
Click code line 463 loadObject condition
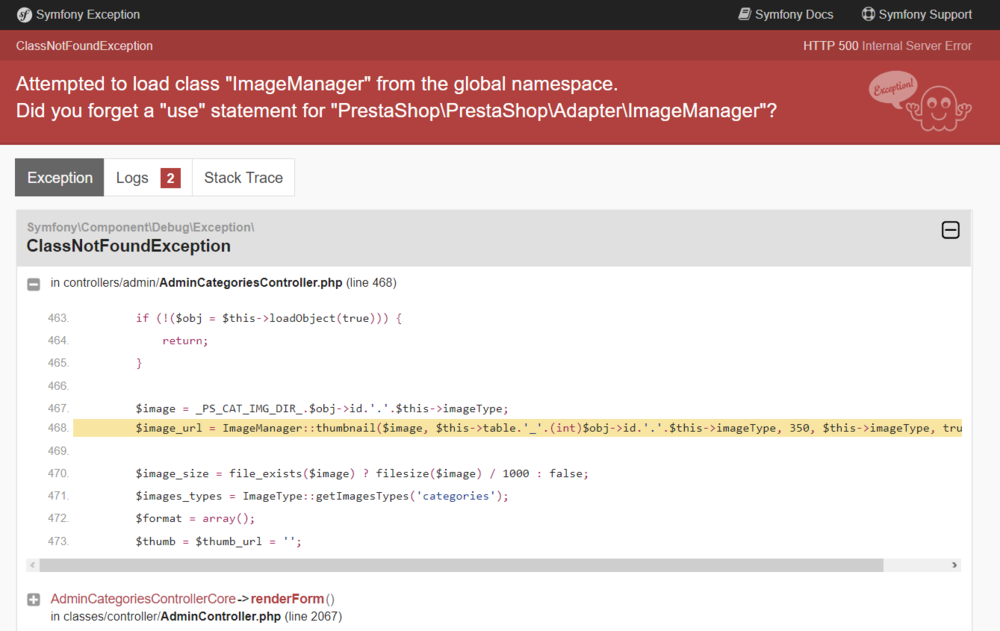[268, 318]
